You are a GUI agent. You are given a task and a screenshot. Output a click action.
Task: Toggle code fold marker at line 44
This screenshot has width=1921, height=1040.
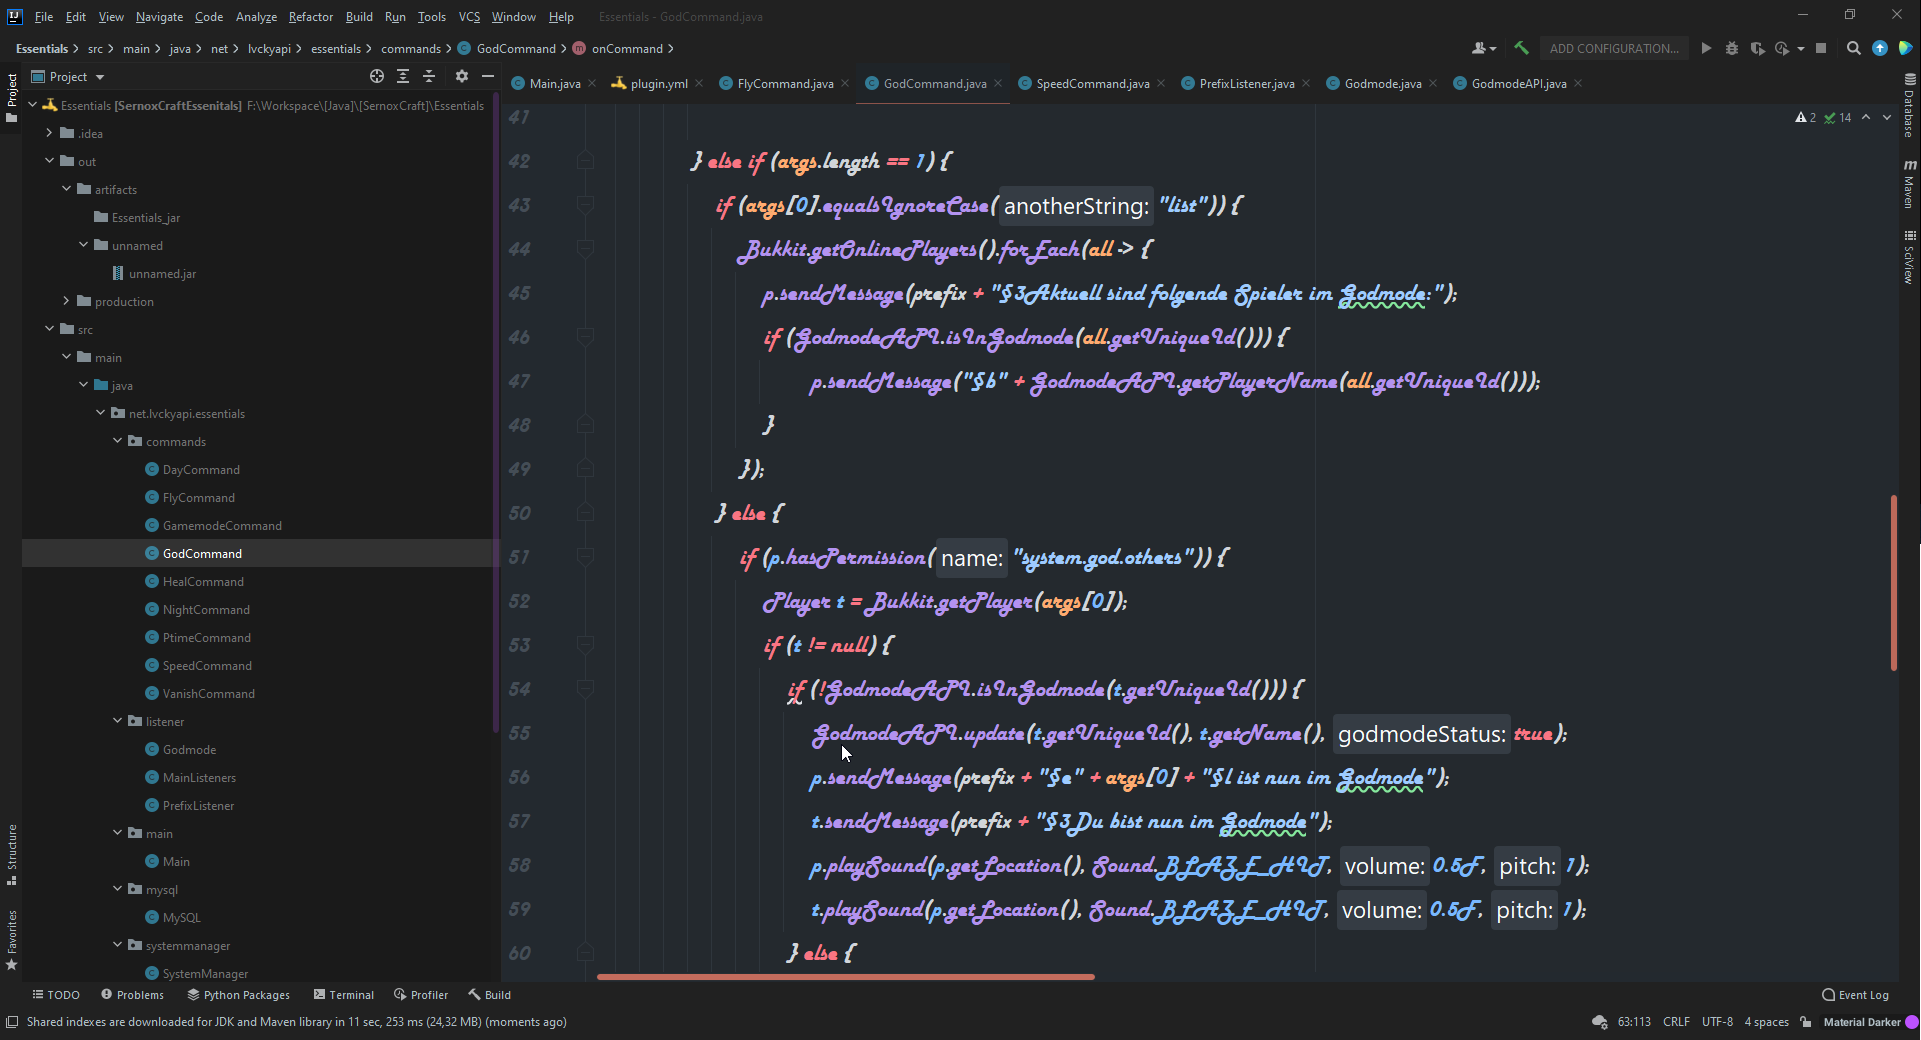[x=585, y=249]
